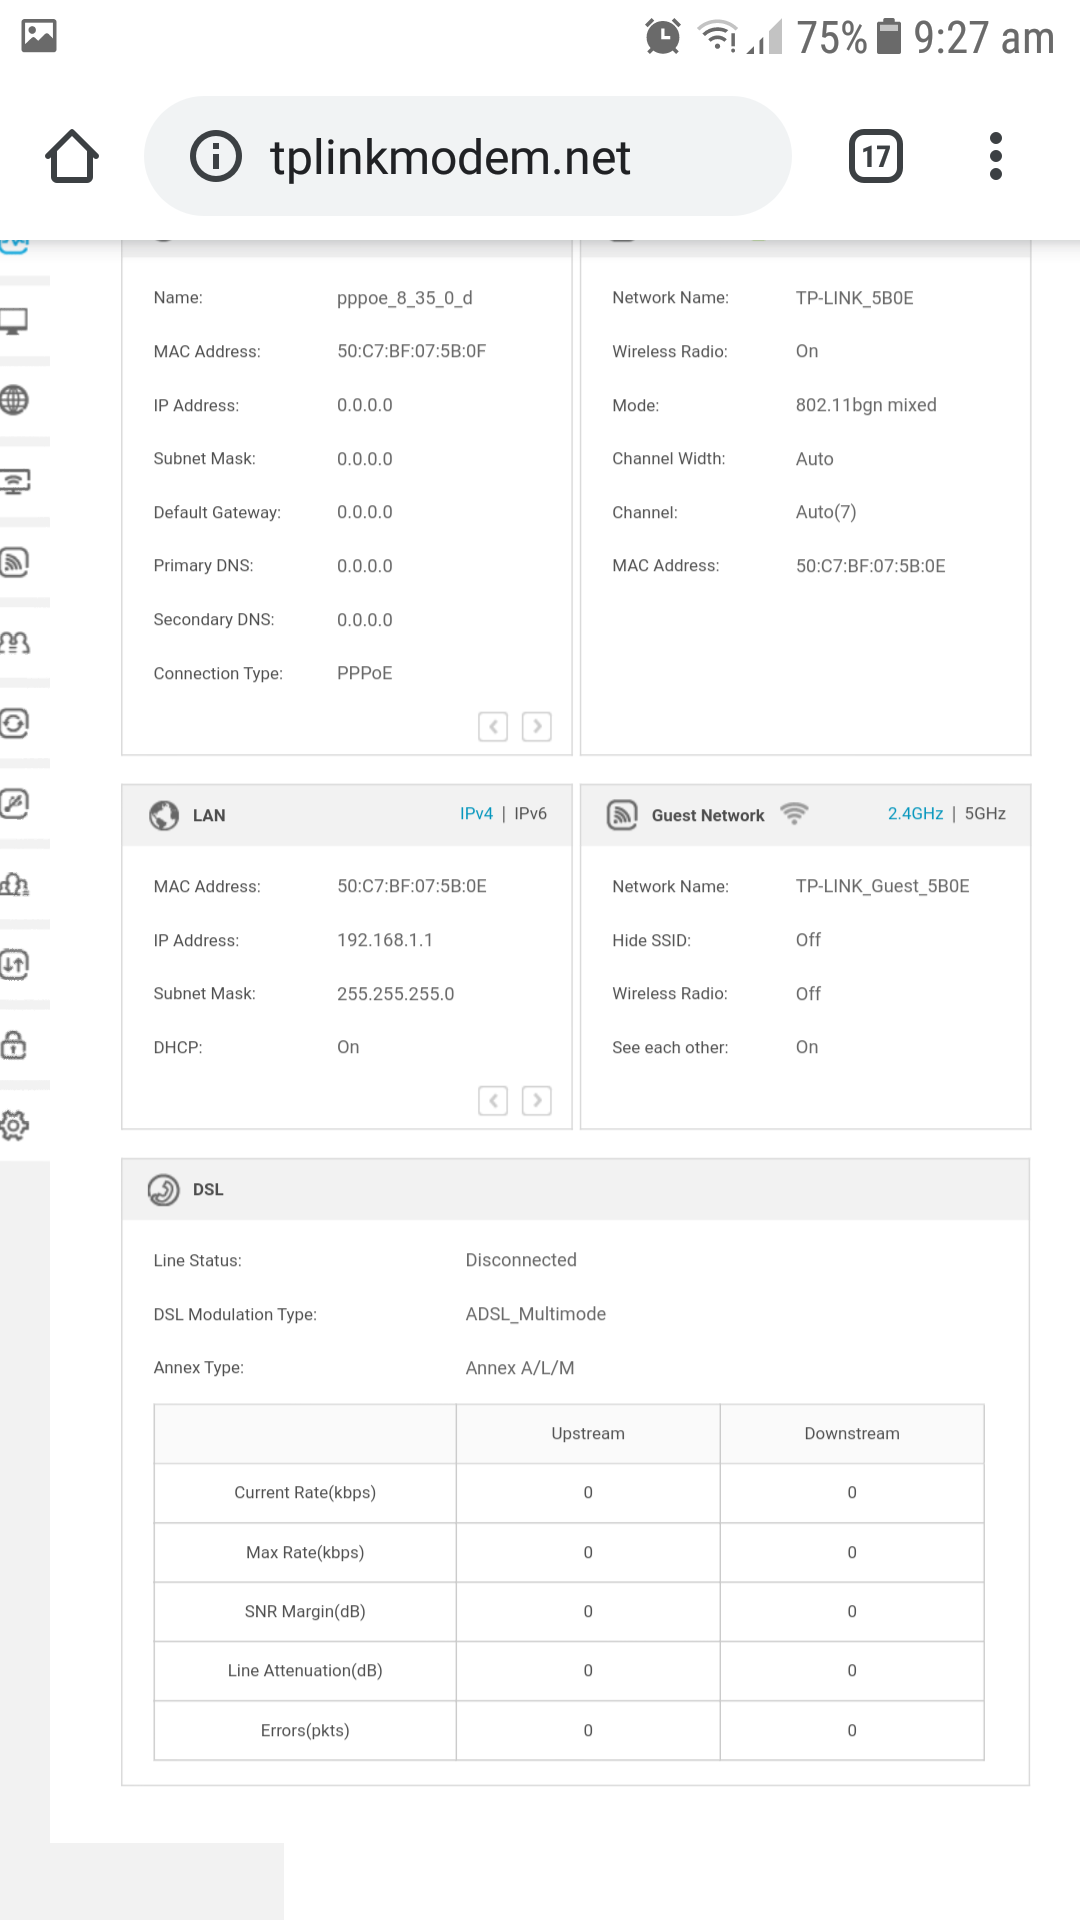Open the guest network signal icon in sidebar
Screen dimensions: 1080x1920
[14, 562]
